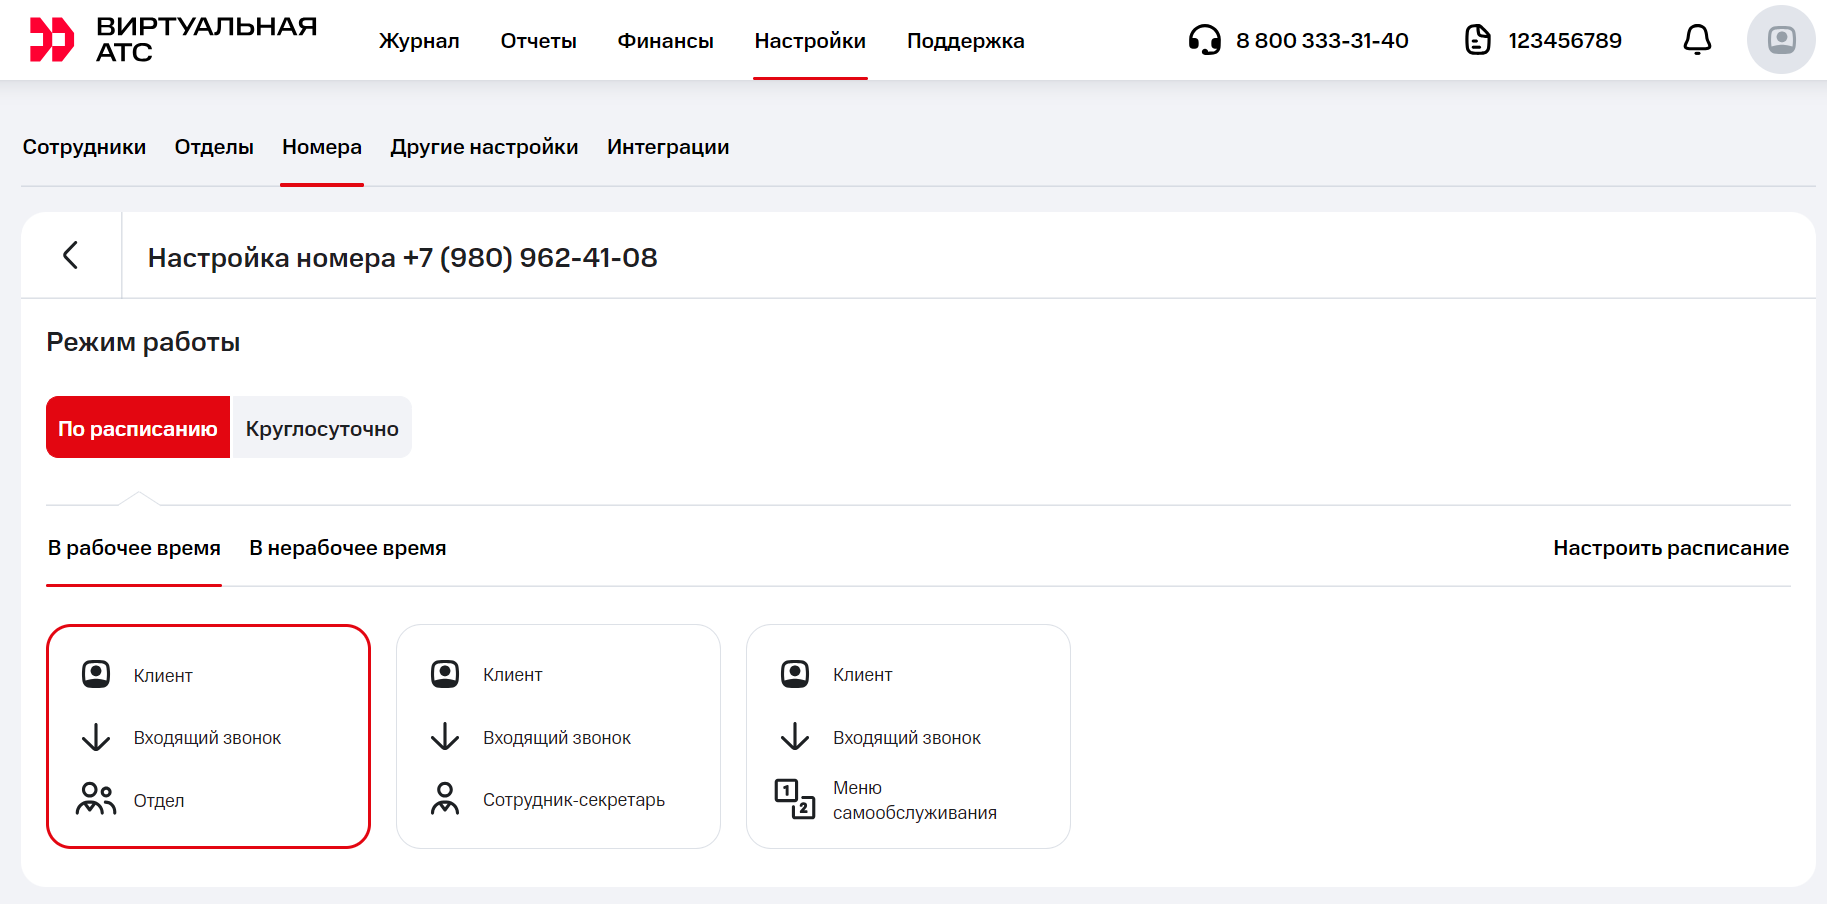Go back using the left chevron arrow
The height and width of the screenshot is (904, 1827).
pyautogui.click(x=71, y=255)
